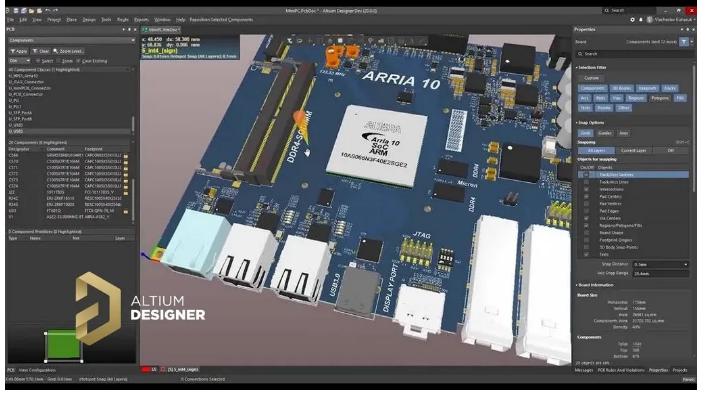Click the Apply filter button
710x393 pixels.
[x=19, y=51]
